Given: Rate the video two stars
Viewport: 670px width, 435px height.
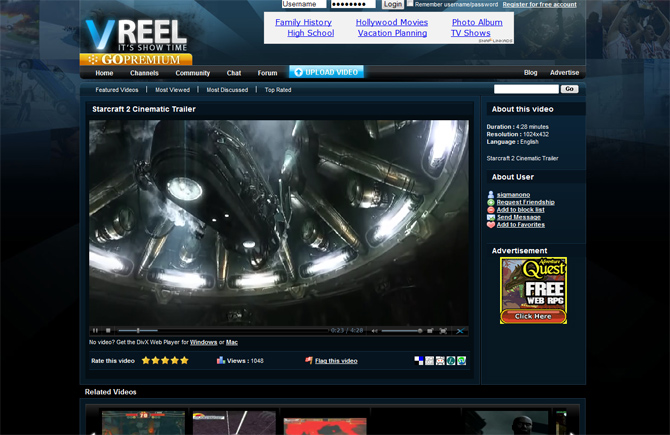Looking at the screenshot, I should tap(156, 360).
